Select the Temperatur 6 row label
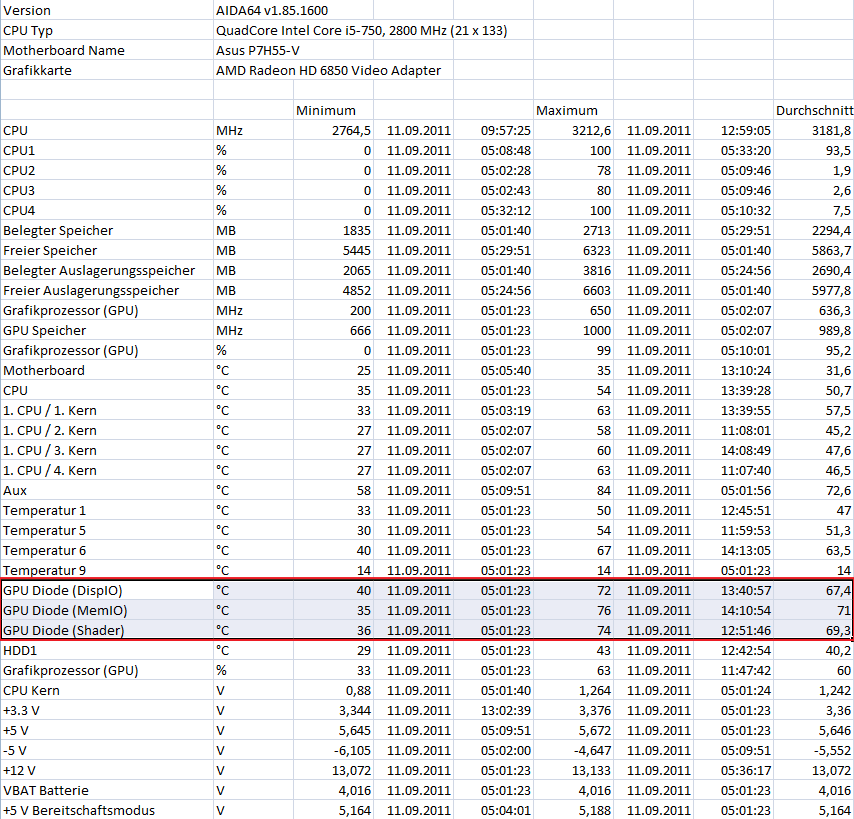The image size is (854, 819). [44, 551]
